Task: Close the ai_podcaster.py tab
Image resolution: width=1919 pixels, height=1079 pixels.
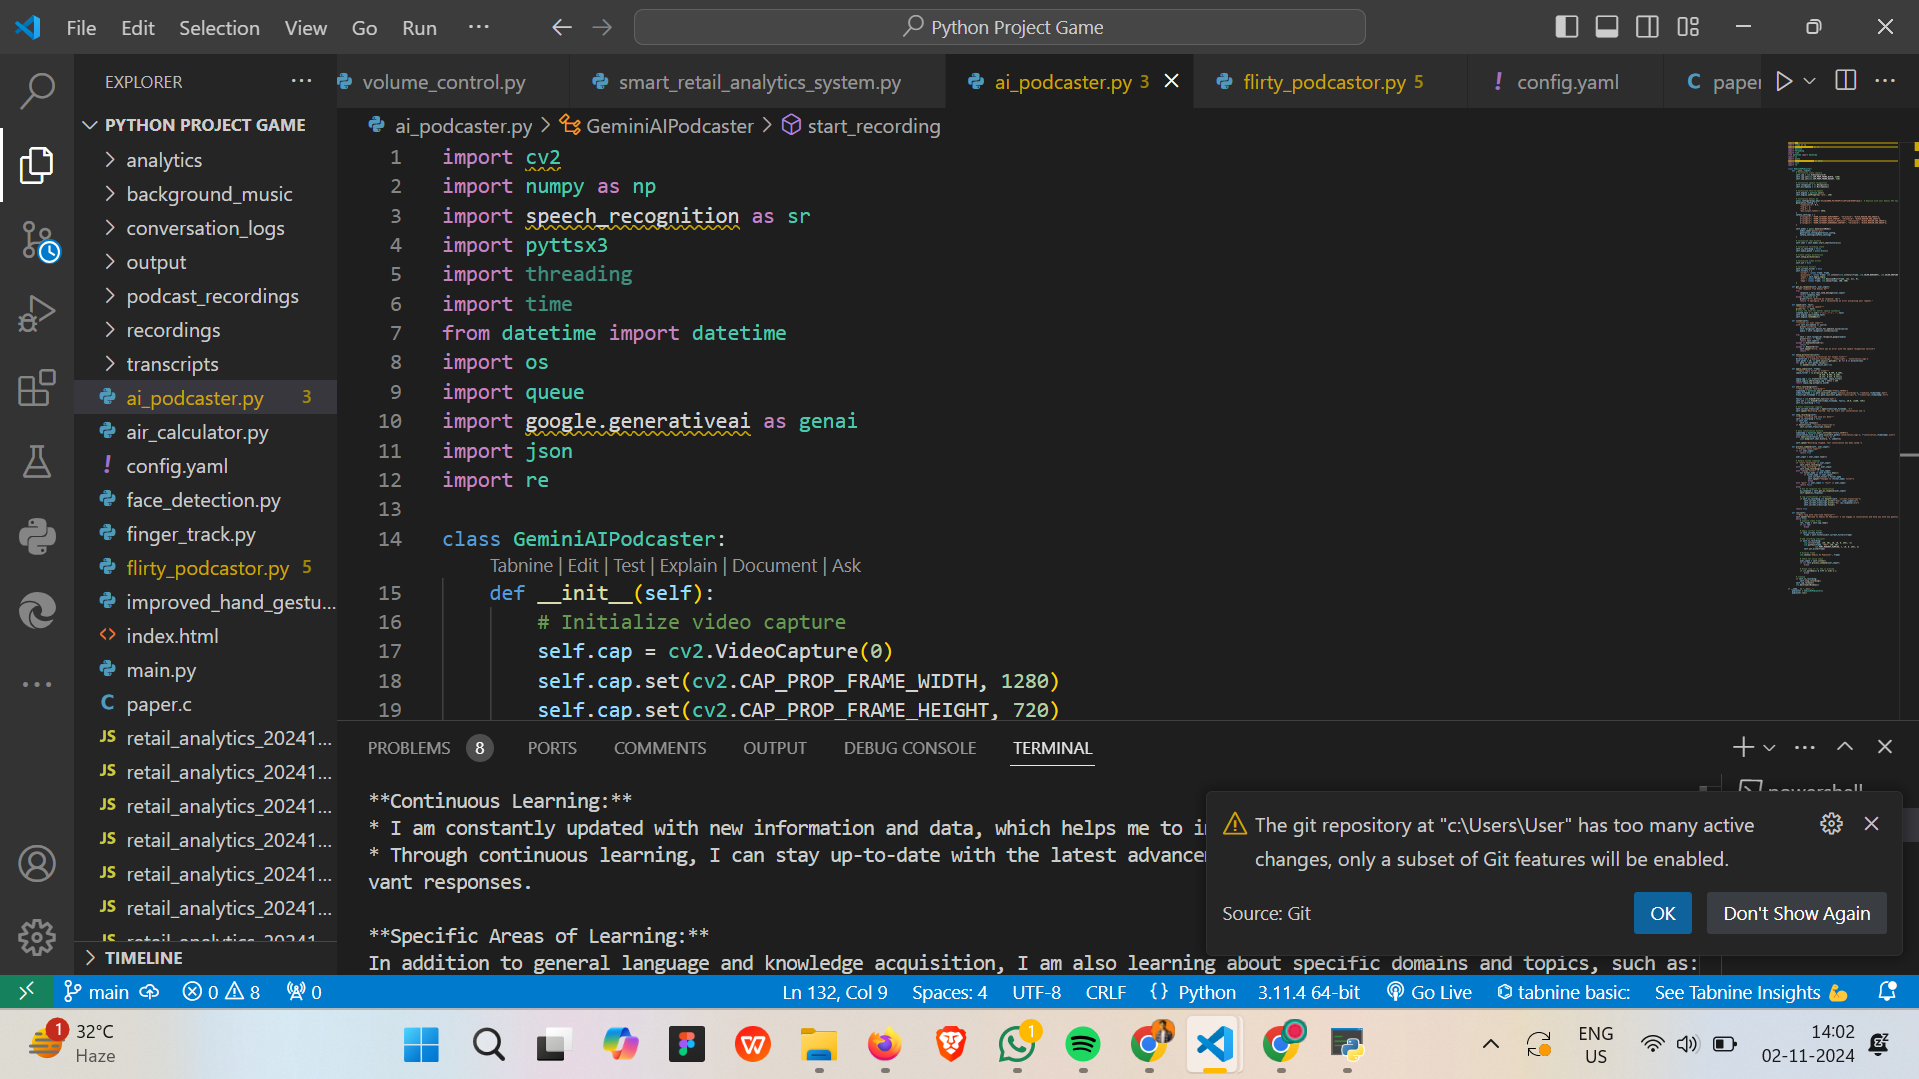Action: 1172,81
